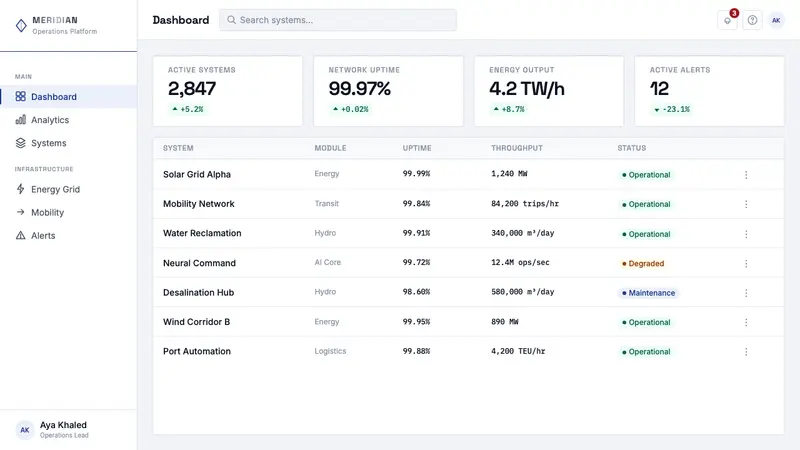Click the 1,240 MW throughput value
This screenshot has width=800, height=450.
[509, 173]
